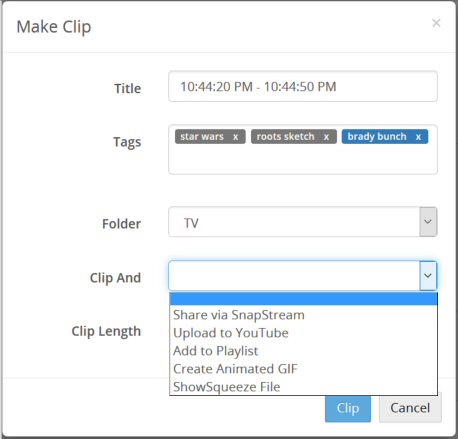
Task: Select the brady bunch tag label
Action: pyautogui.click(x=377, y=137)
